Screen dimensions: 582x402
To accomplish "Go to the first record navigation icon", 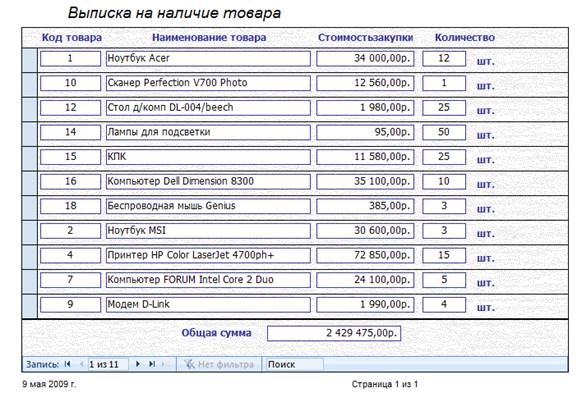I will pyautogui.click(x=67, y=364).
